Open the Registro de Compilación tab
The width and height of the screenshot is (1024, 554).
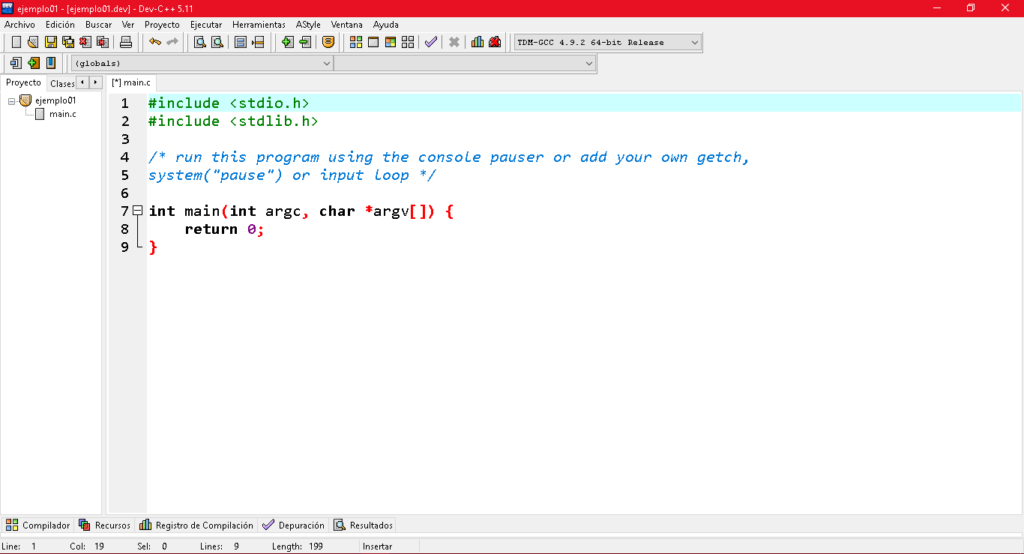tap(196, 525)
